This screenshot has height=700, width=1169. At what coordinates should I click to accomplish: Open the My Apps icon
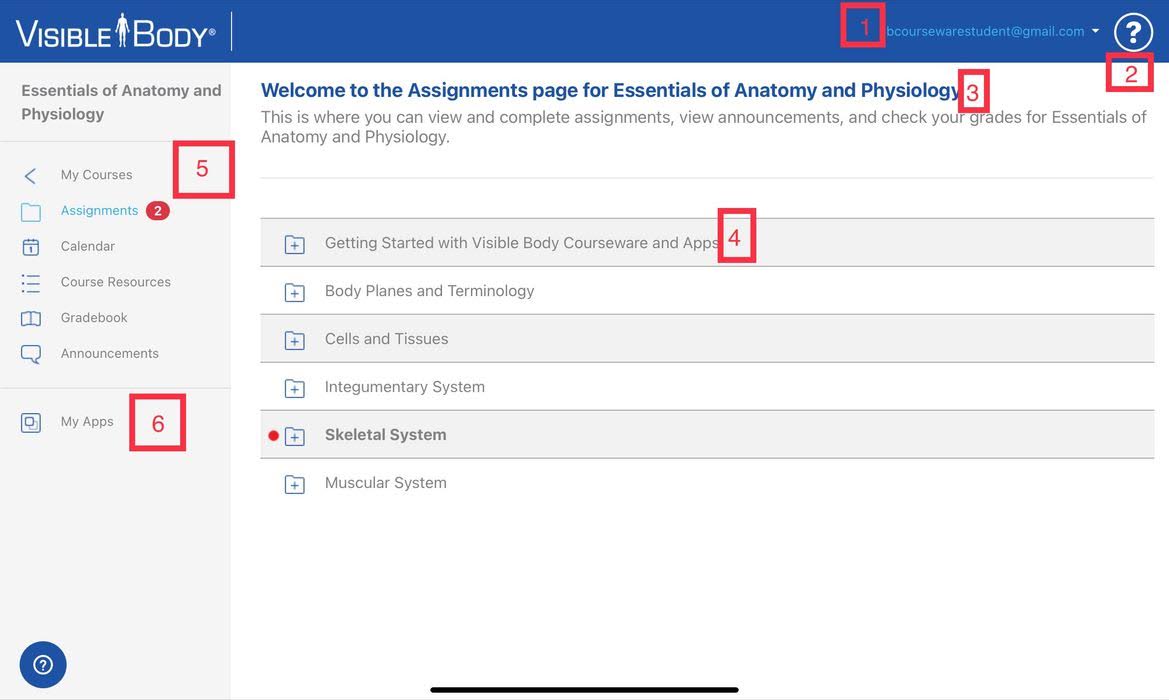coord(31,423)
